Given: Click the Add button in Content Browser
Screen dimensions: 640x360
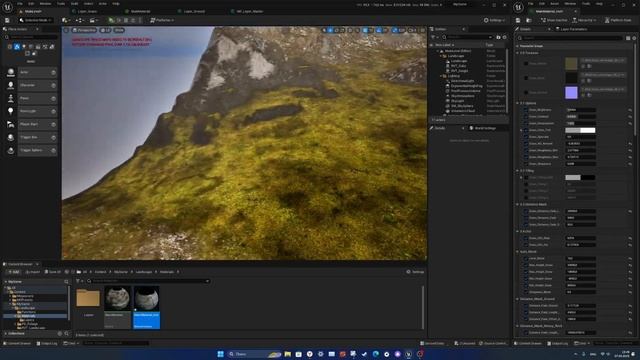Looking at the screenshot, I should point(14,272).
